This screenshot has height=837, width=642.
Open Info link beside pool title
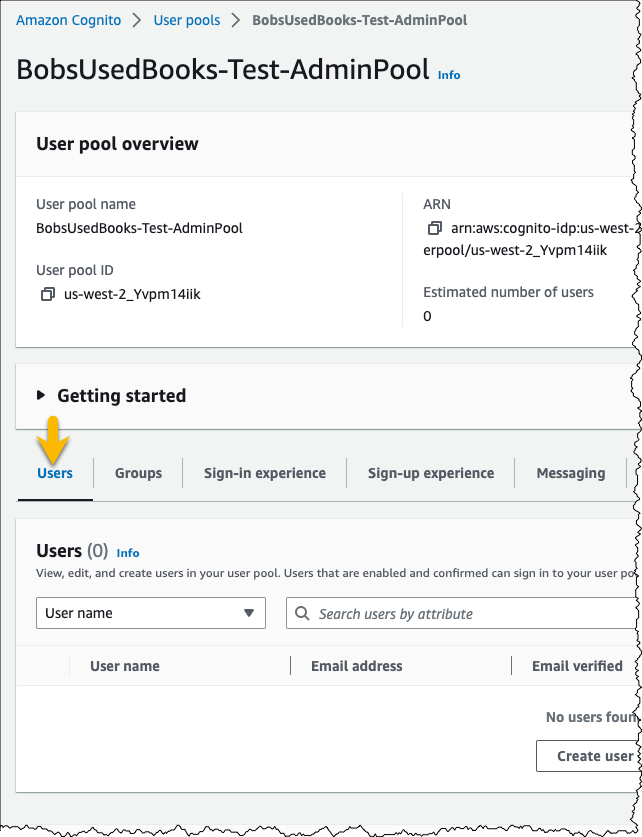449,75
